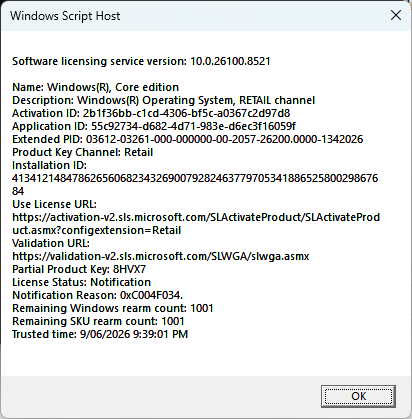Click the Application ID line
Screen dimensions: 412x419
pos(154,126)
